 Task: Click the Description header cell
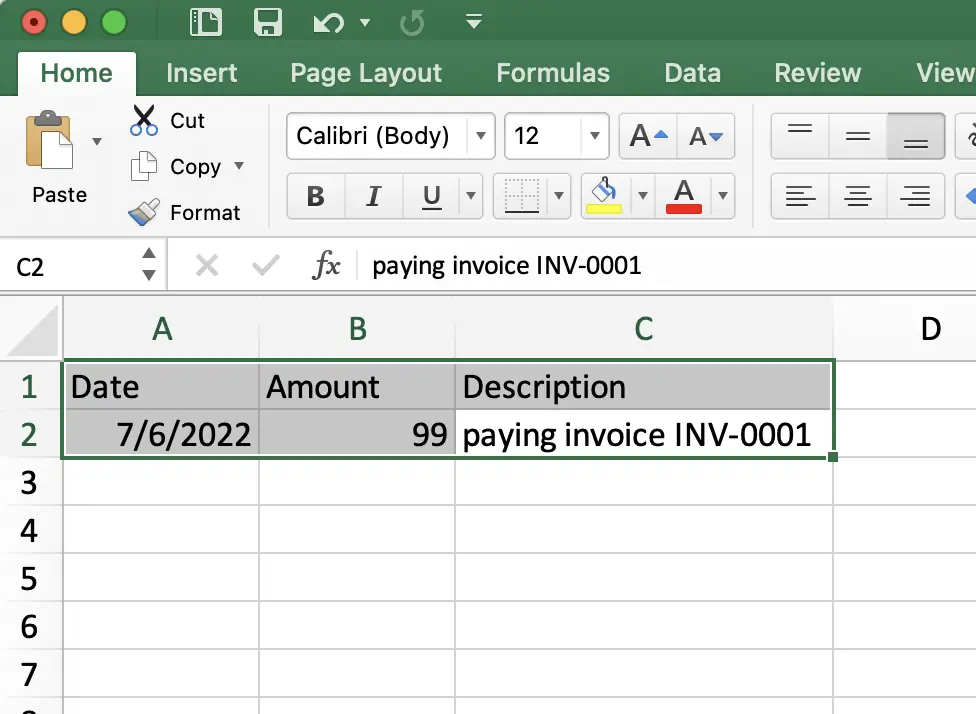coord(644,387)
